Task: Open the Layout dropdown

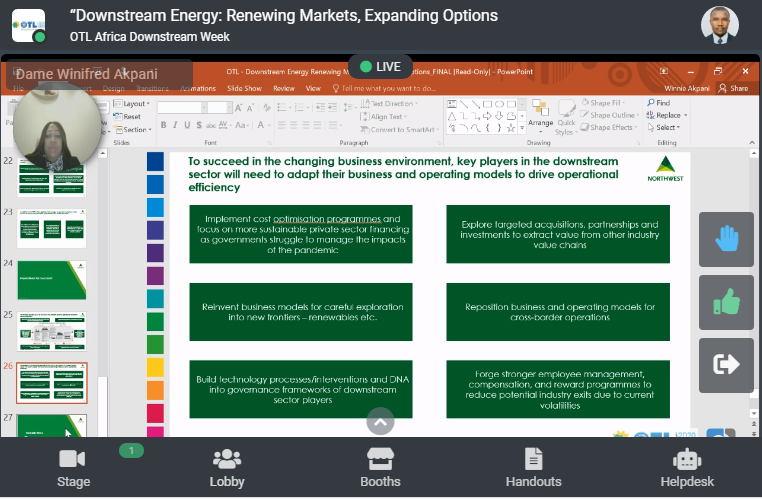Action: tap(132, 103)
